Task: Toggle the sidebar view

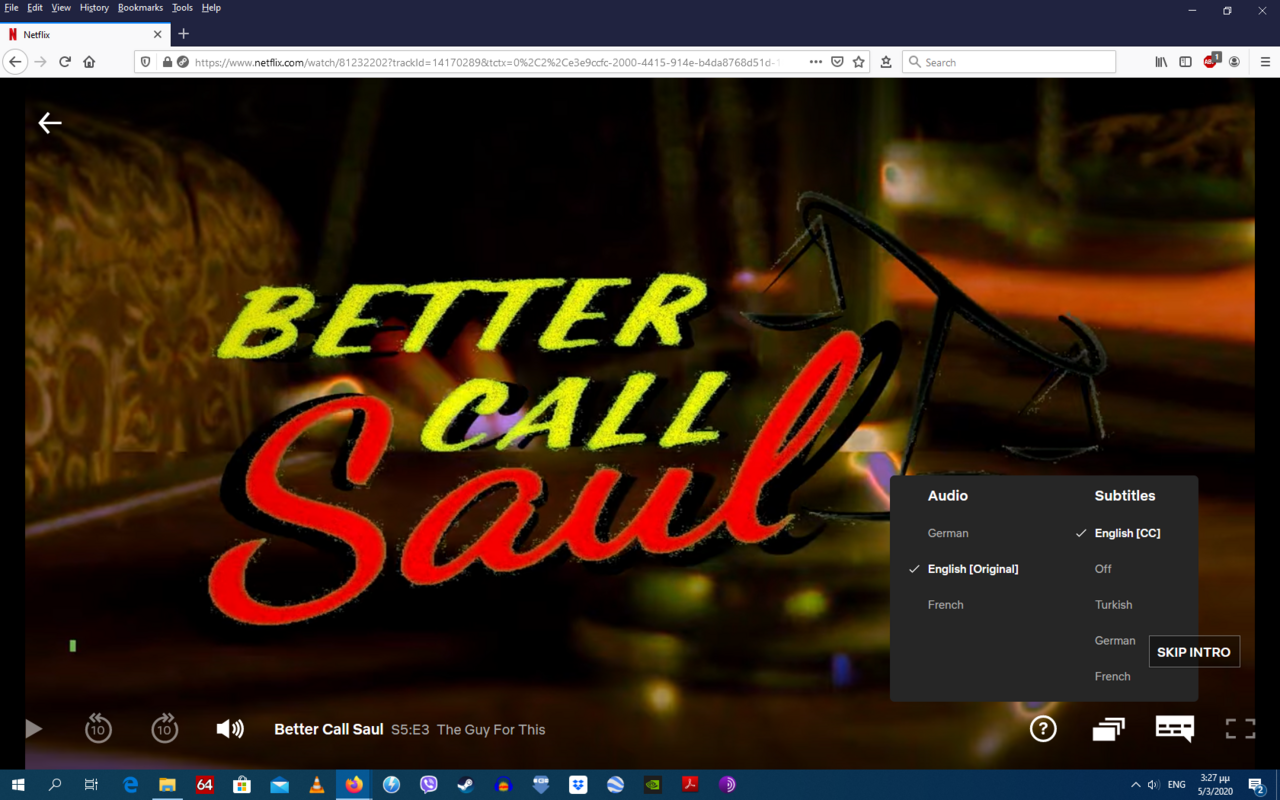Action: [x=1185, y=62]
